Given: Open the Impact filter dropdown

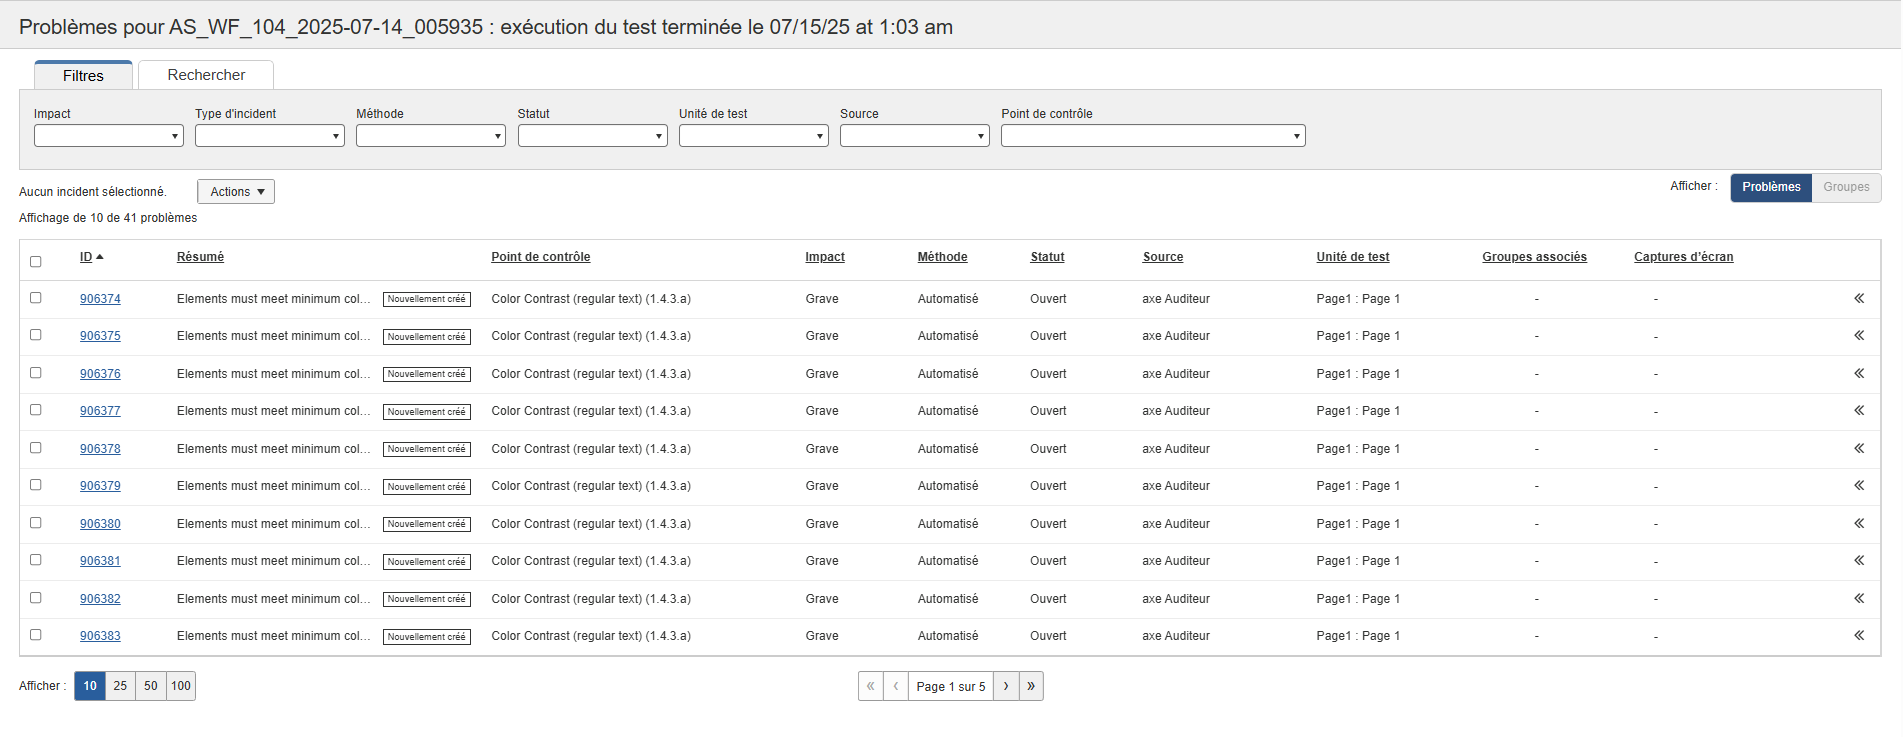Looking at the screenshot, I should point(108,136).
